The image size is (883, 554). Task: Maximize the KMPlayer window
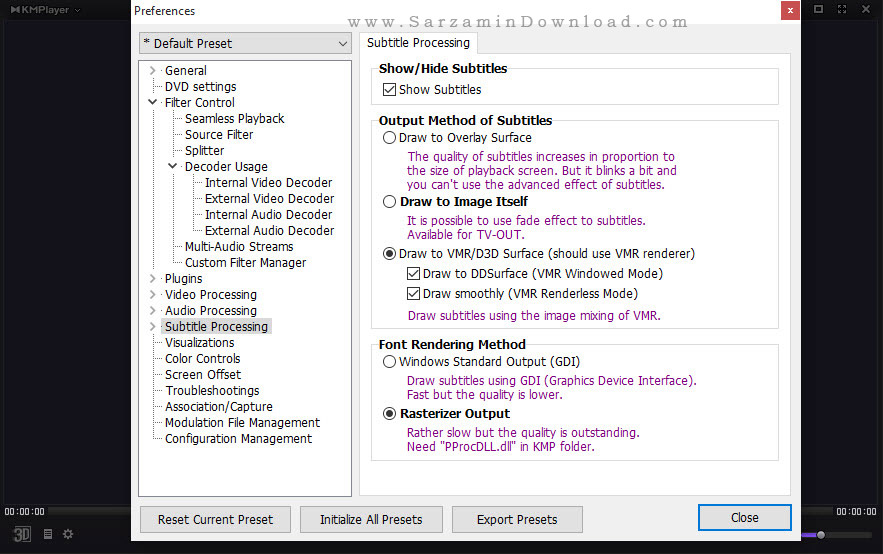tap(818, 9)
